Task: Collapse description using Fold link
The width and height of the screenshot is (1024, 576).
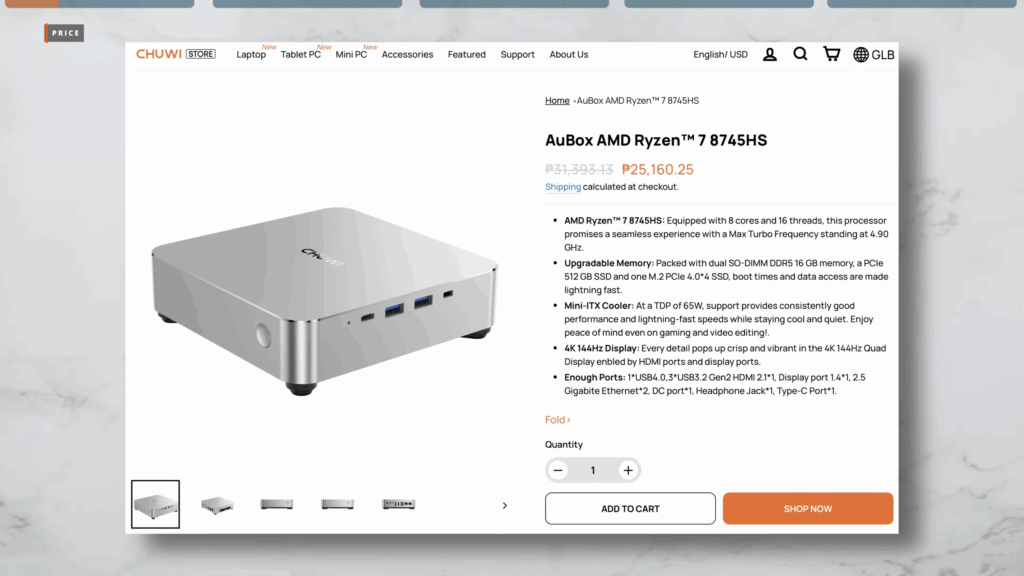Action: [x=558, y=420]
